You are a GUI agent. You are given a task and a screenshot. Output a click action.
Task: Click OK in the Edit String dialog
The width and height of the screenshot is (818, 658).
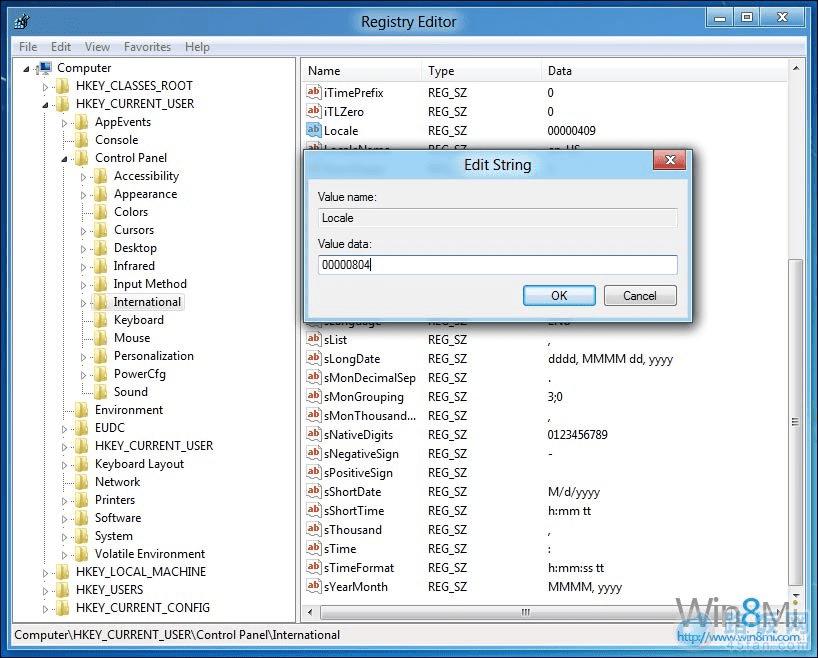pyautogui.click(x=558, y=295)
